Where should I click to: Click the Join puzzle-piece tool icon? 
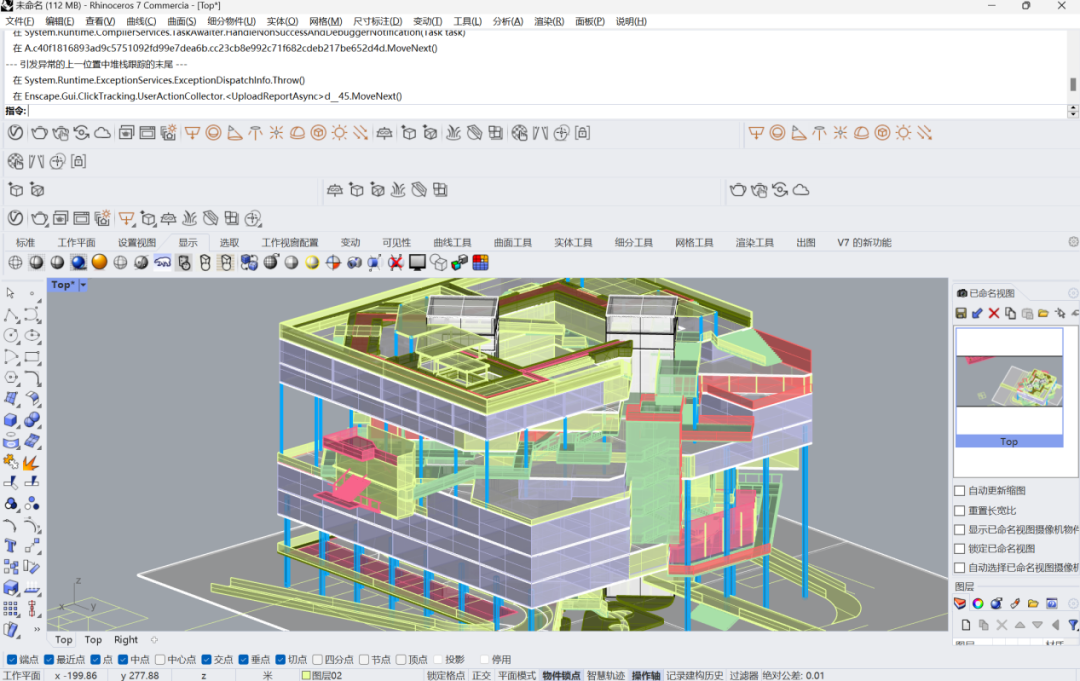[x=10, y=462]
